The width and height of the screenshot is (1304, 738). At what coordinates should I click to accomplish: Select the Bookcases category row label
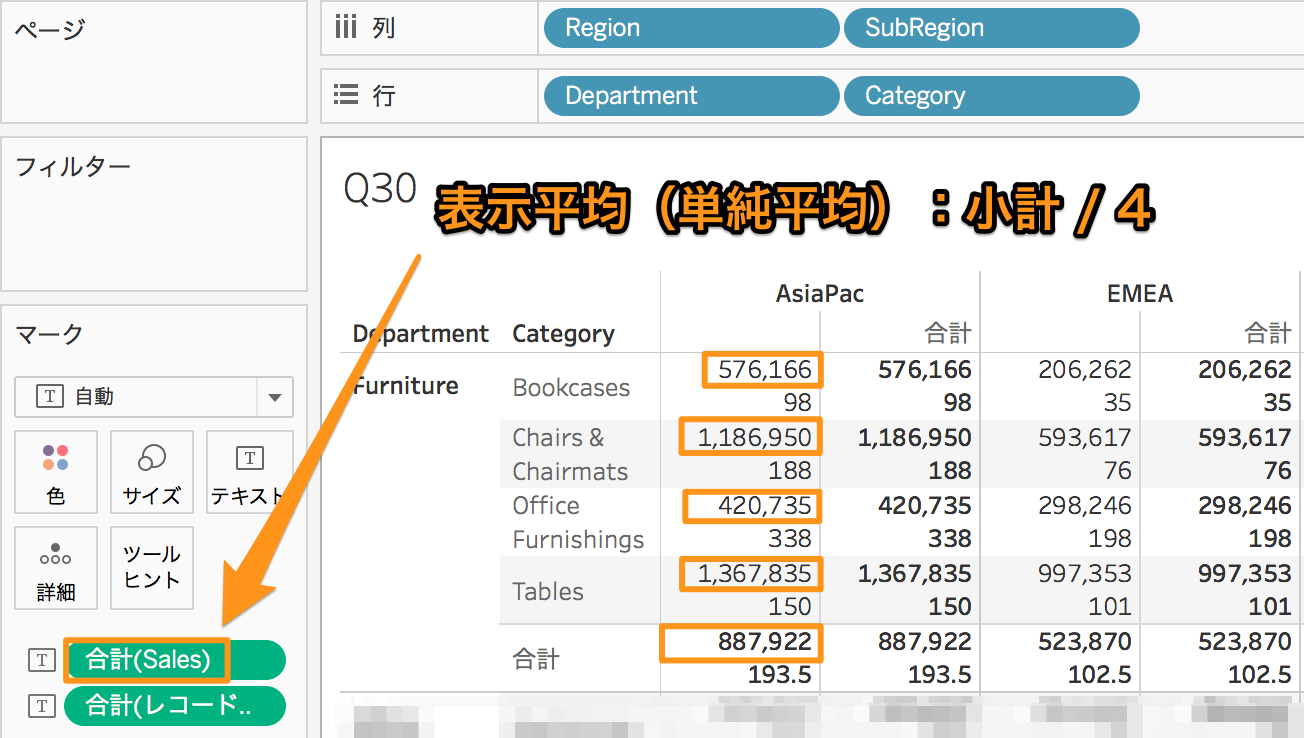[x=571, y=388]
